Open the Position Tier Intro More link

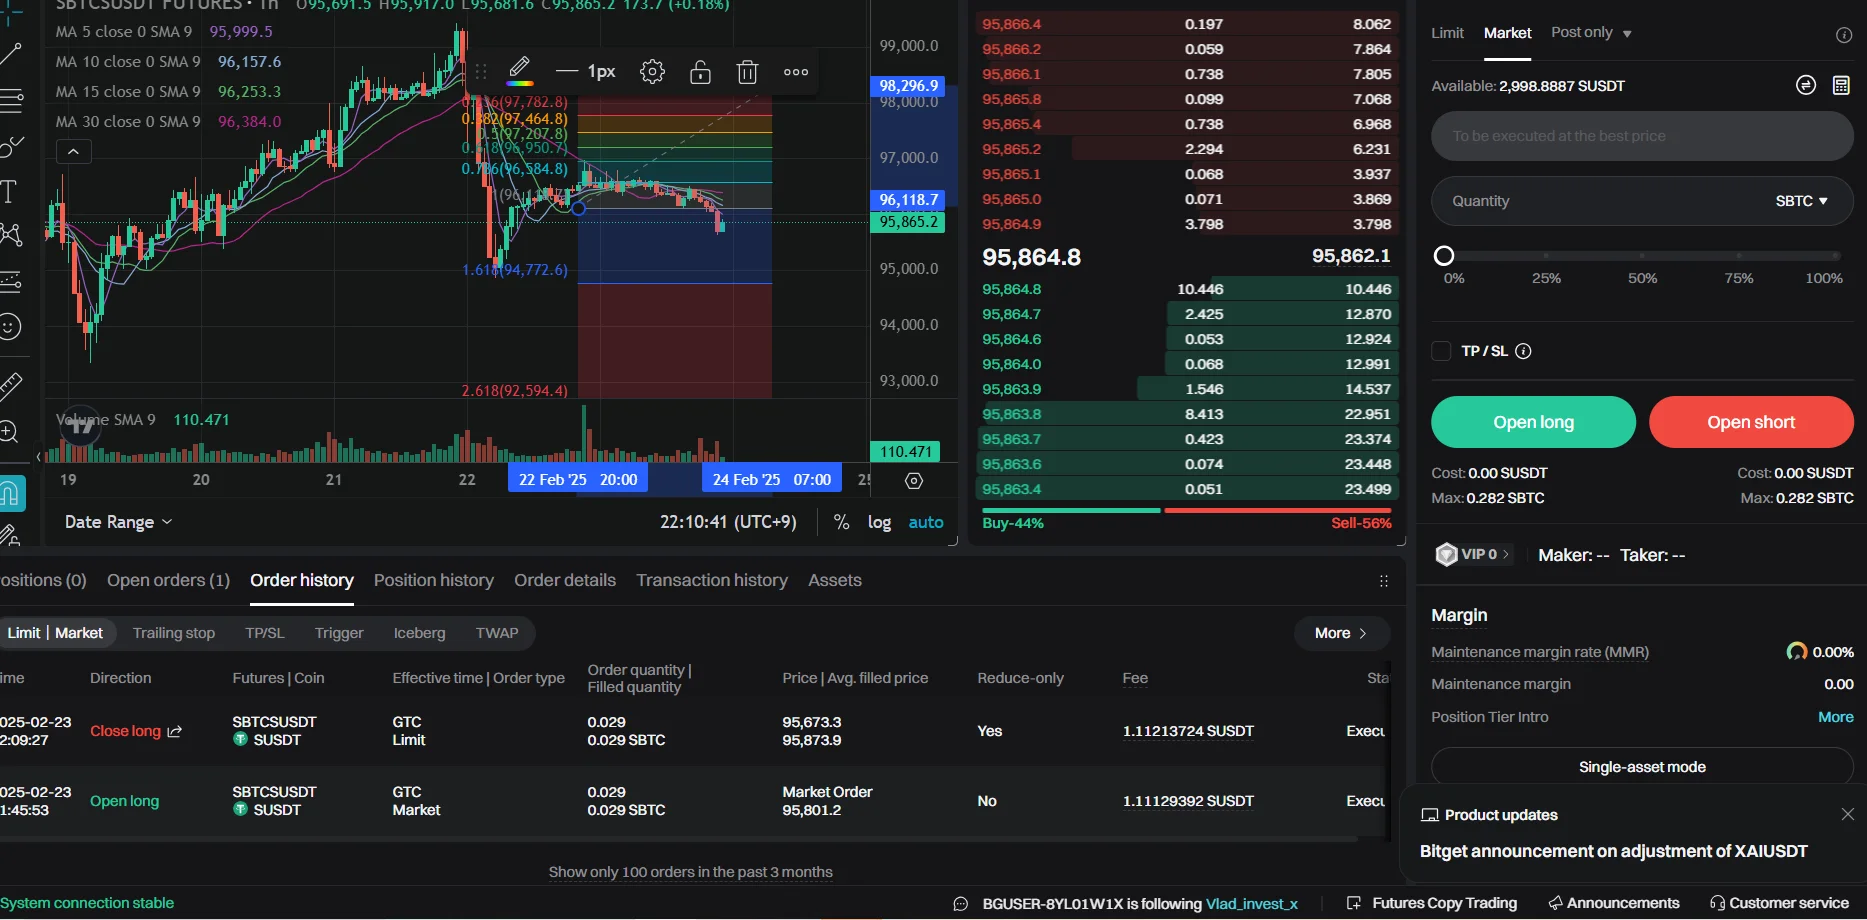(x=1836, y=717)
